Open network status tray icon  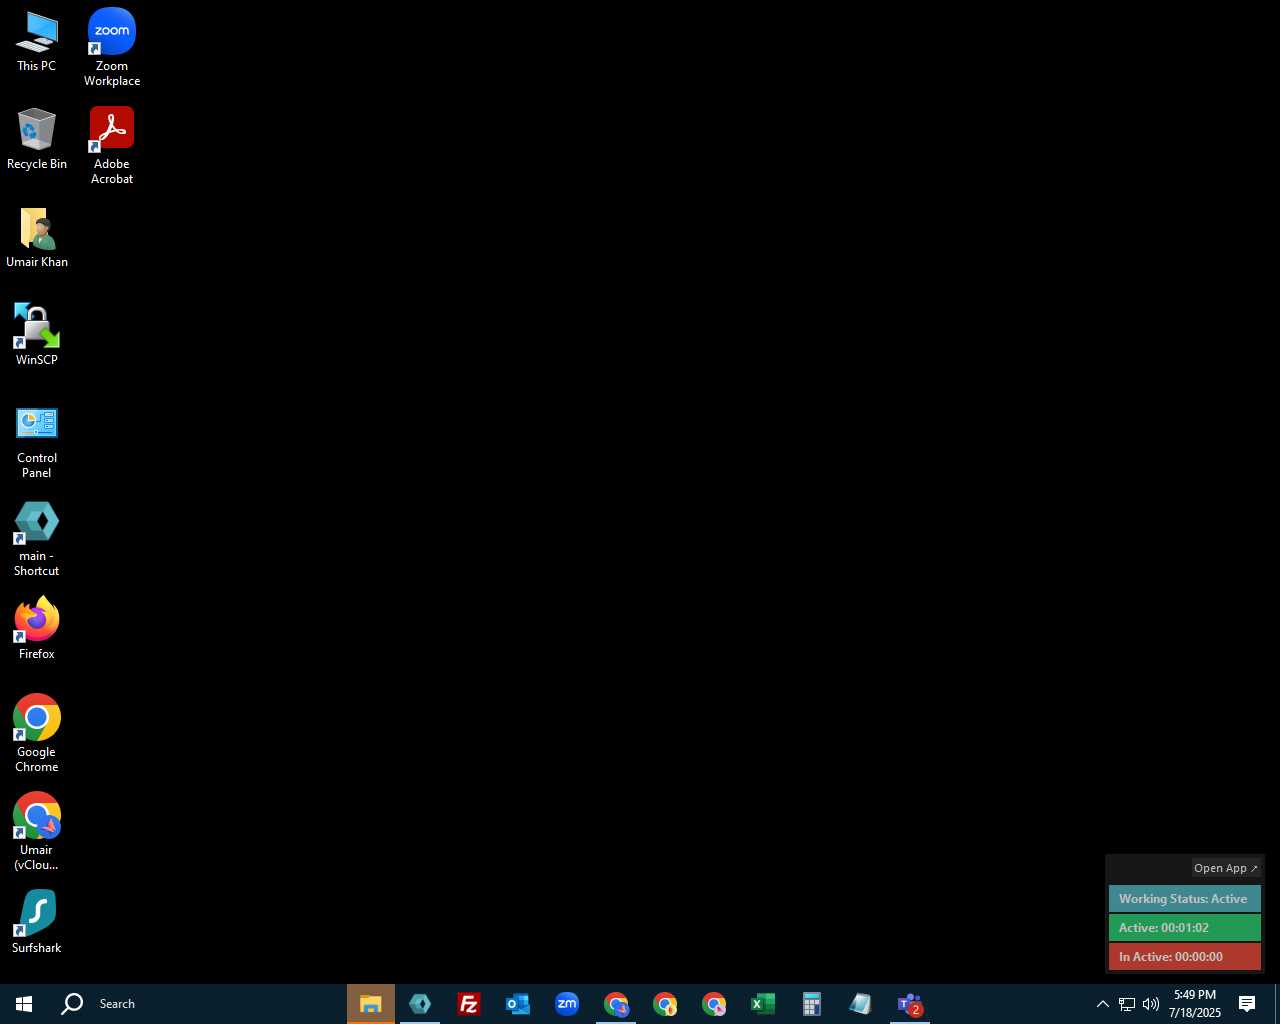tap(1126, 1004)
